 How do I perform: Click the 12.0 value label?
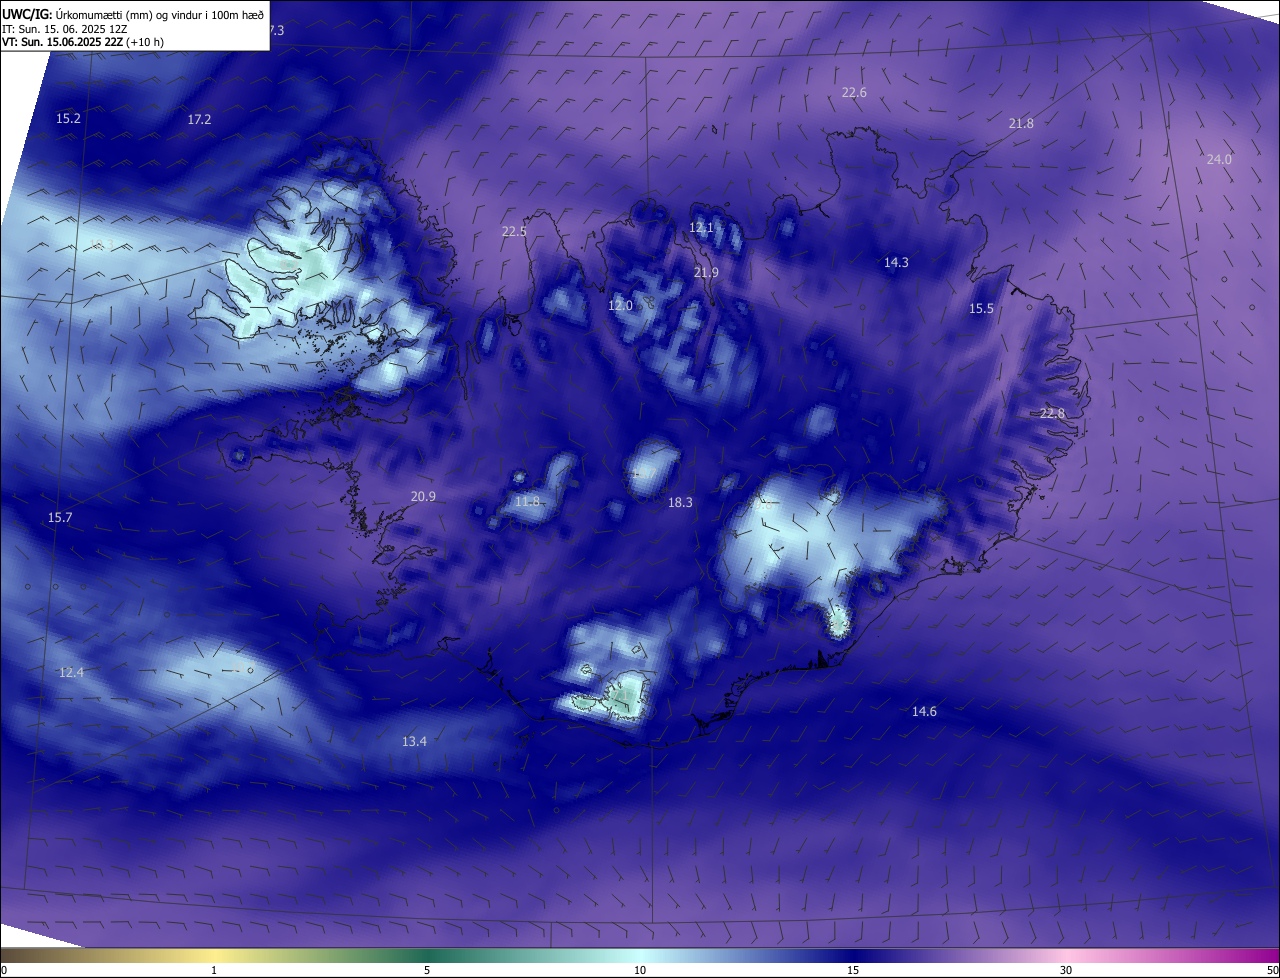(620, 305)
